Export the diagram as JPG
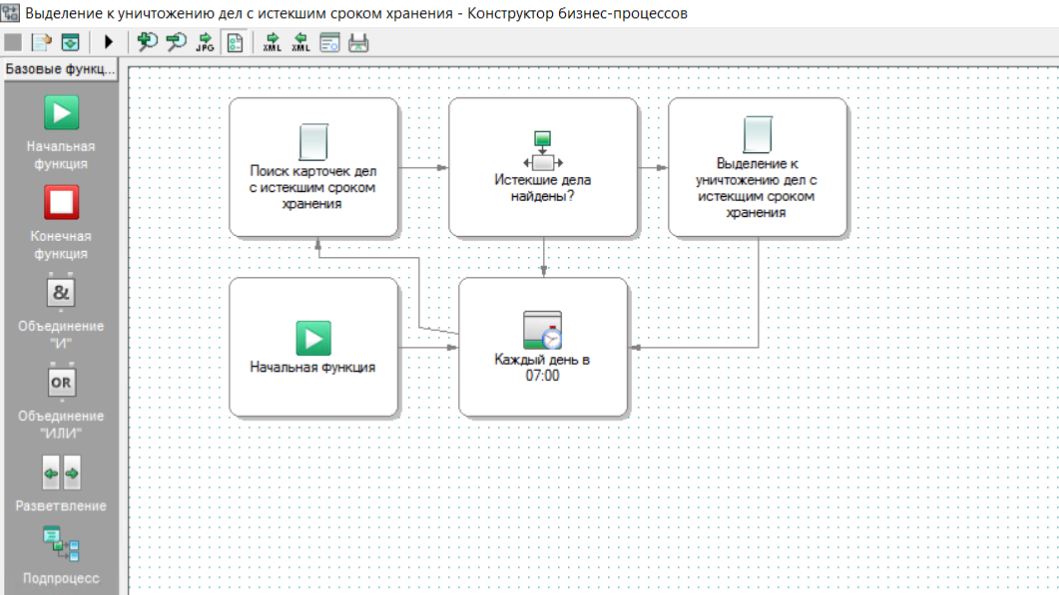 tap(205, 42)
